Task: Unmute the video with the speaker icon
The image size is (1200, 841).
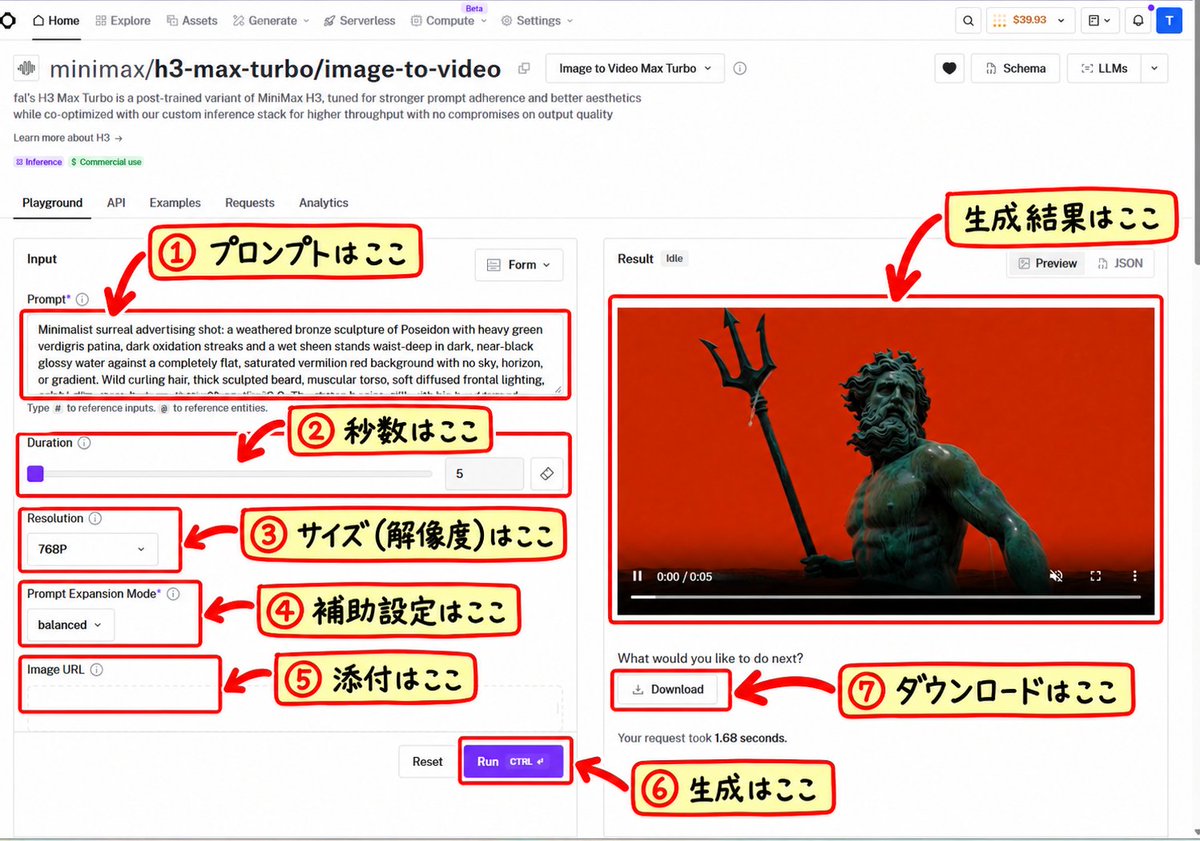Action: pos(1056,576)
